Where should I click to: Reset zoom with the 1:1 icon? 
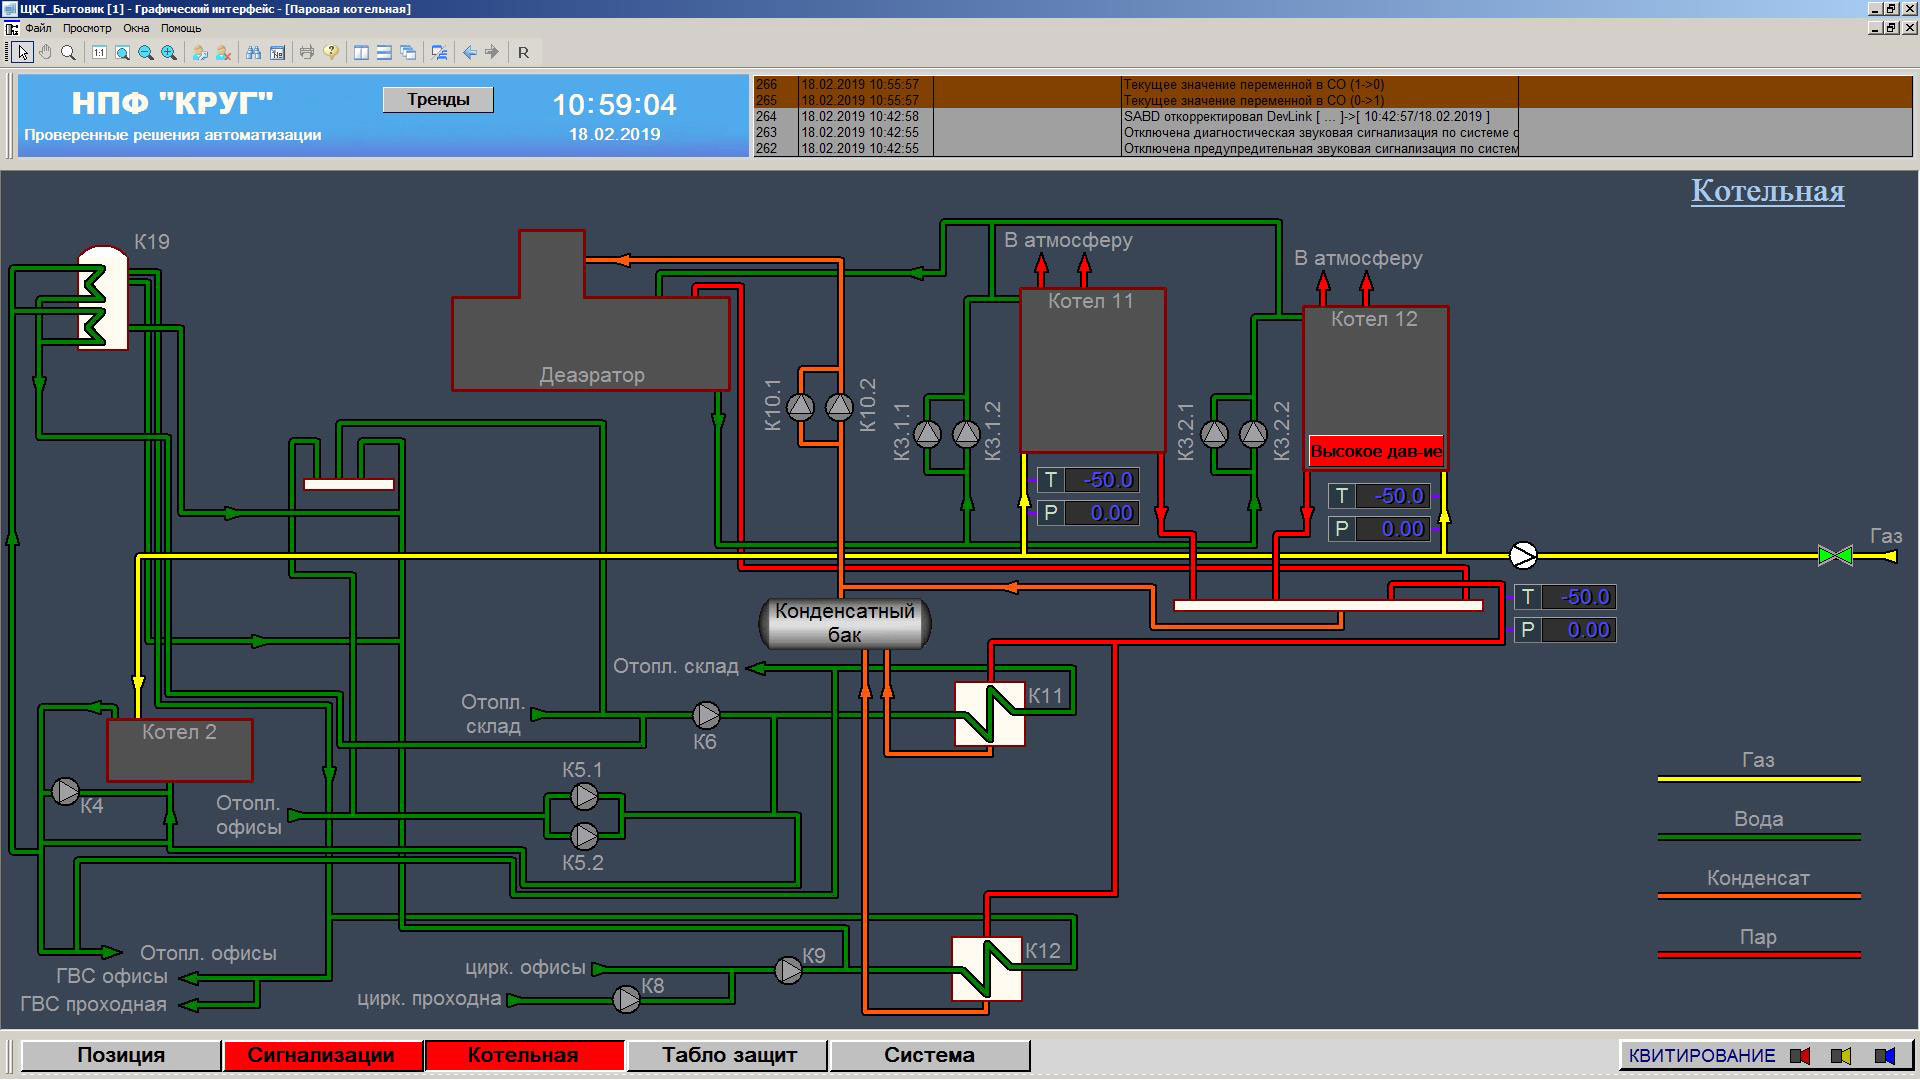(x=99, y=52)
